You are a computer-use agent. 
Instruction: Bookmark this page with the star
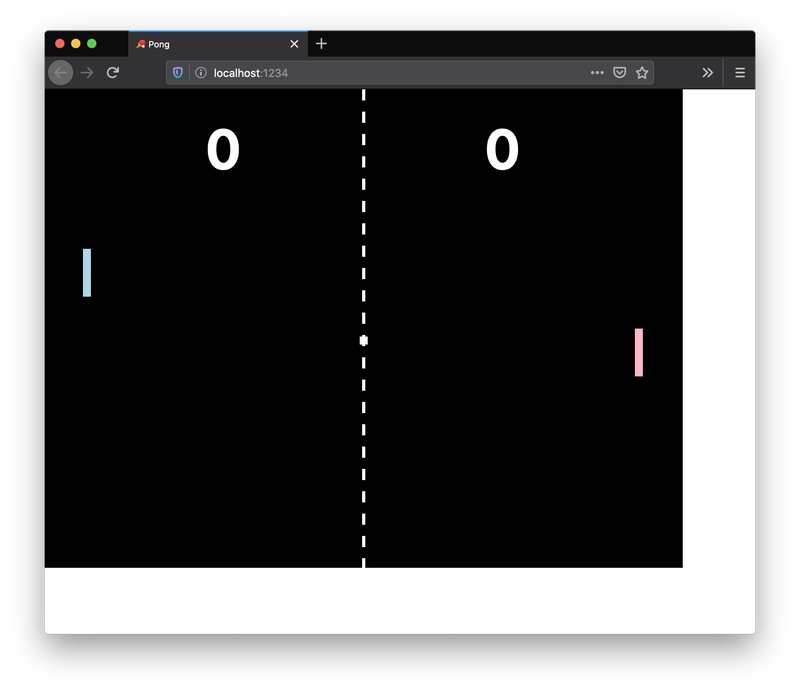642,73
